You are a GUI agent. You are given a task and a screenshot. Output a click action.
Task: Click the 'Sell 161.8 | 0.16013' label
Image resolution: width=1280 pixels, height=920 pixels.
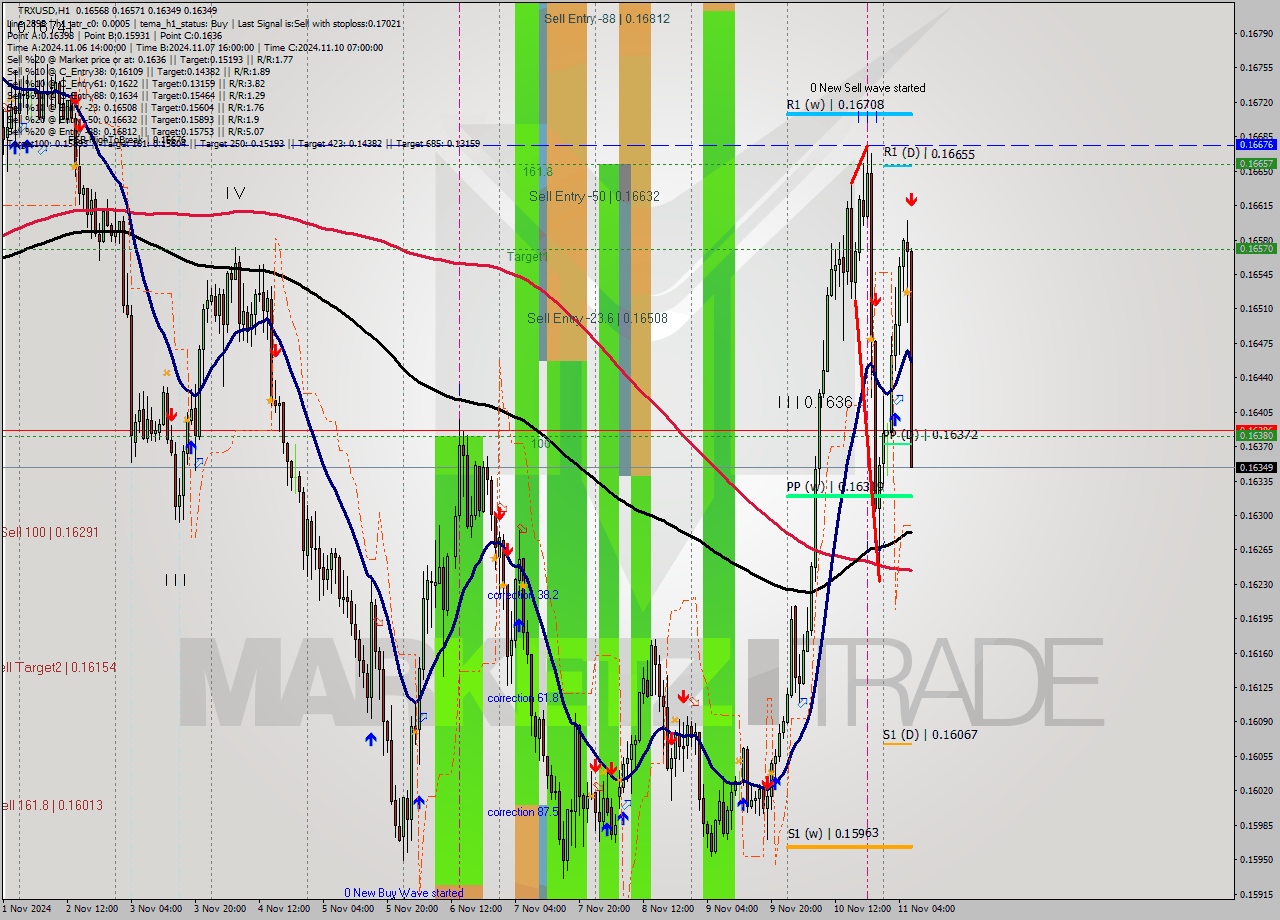(51, 805)
